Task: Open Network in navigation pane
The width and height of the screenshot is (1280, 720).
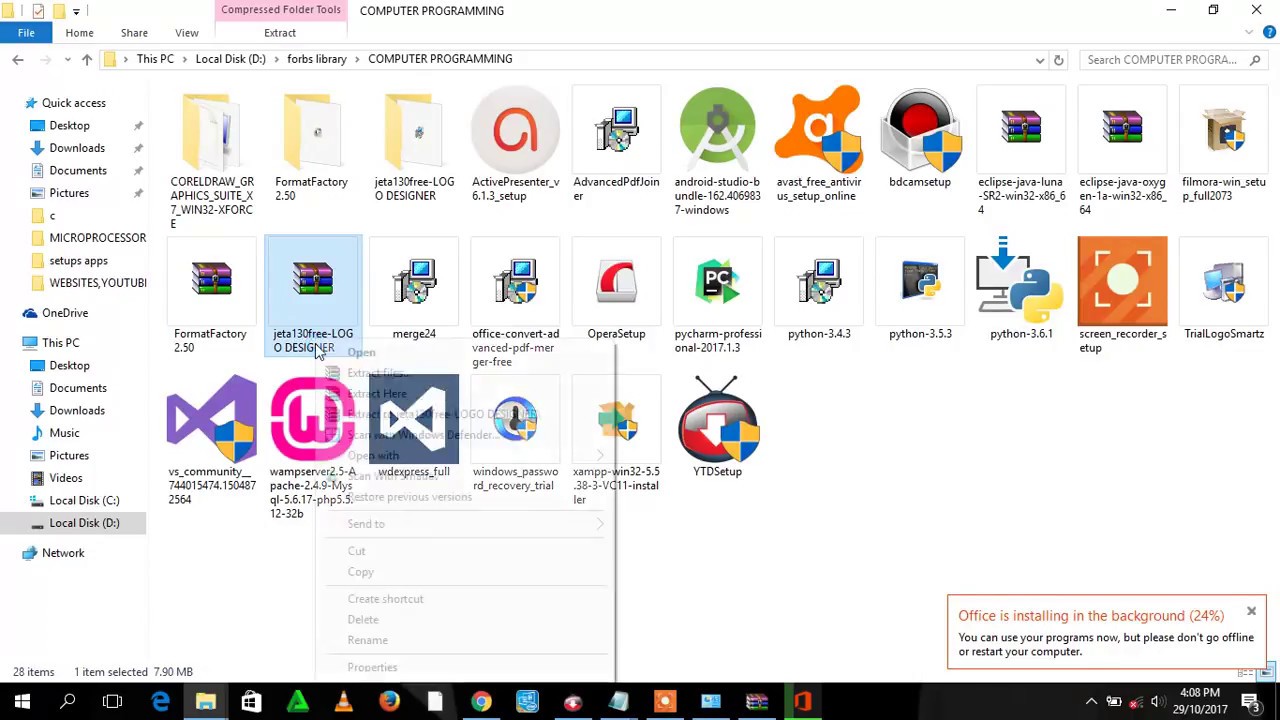Action: click(63, 553)
